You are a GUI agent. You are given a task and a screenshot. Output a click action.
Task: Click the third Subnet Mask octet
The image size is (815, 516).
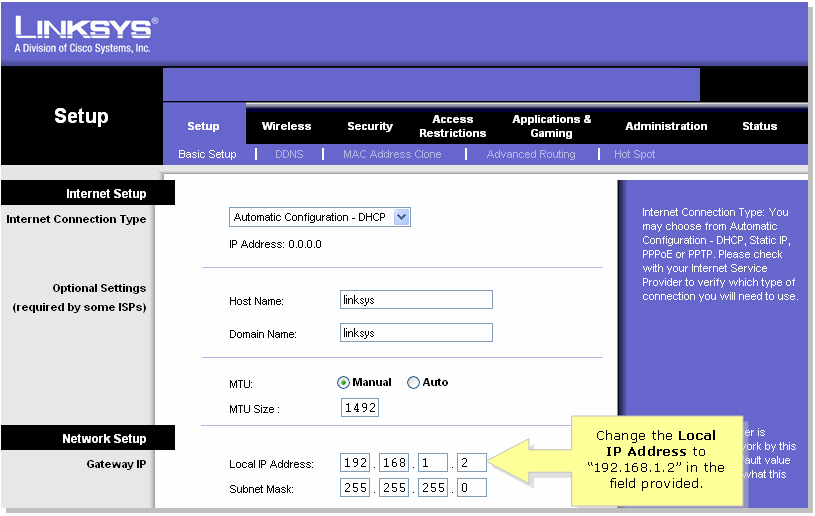(x=433, y=488)
